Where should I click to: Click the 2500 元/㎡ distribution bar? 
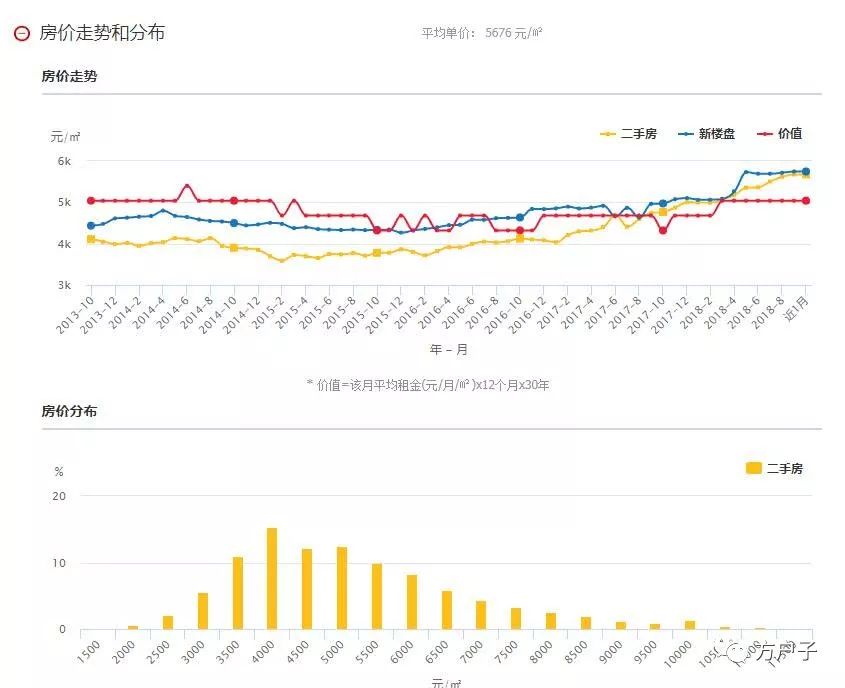click(x=168, y=622)
